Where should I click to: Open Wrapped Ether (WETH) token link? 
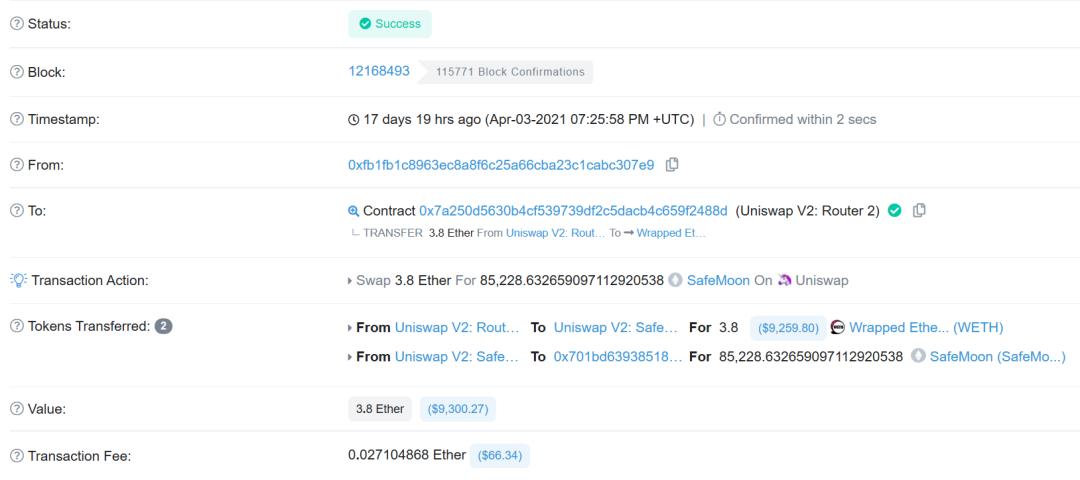(926, 328)
